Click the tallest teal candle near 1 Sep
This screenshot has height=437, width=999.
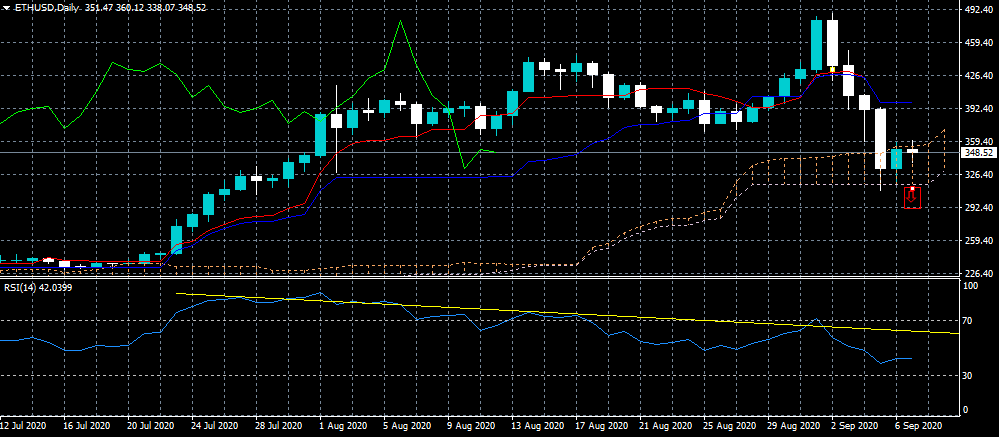pos(816,45)
